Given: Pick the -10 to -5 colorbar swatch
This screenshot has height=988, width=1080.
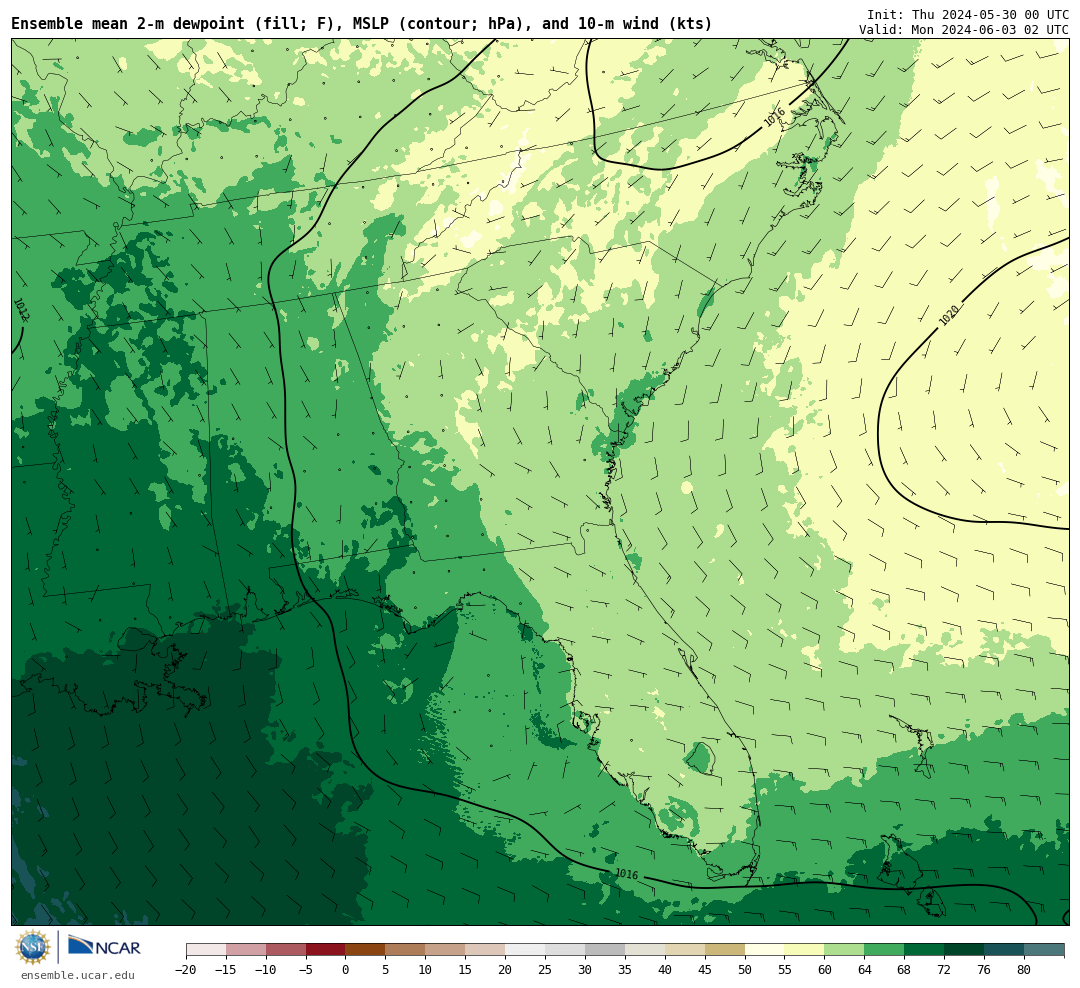Looking at the screenshot, I should (286, 950).
